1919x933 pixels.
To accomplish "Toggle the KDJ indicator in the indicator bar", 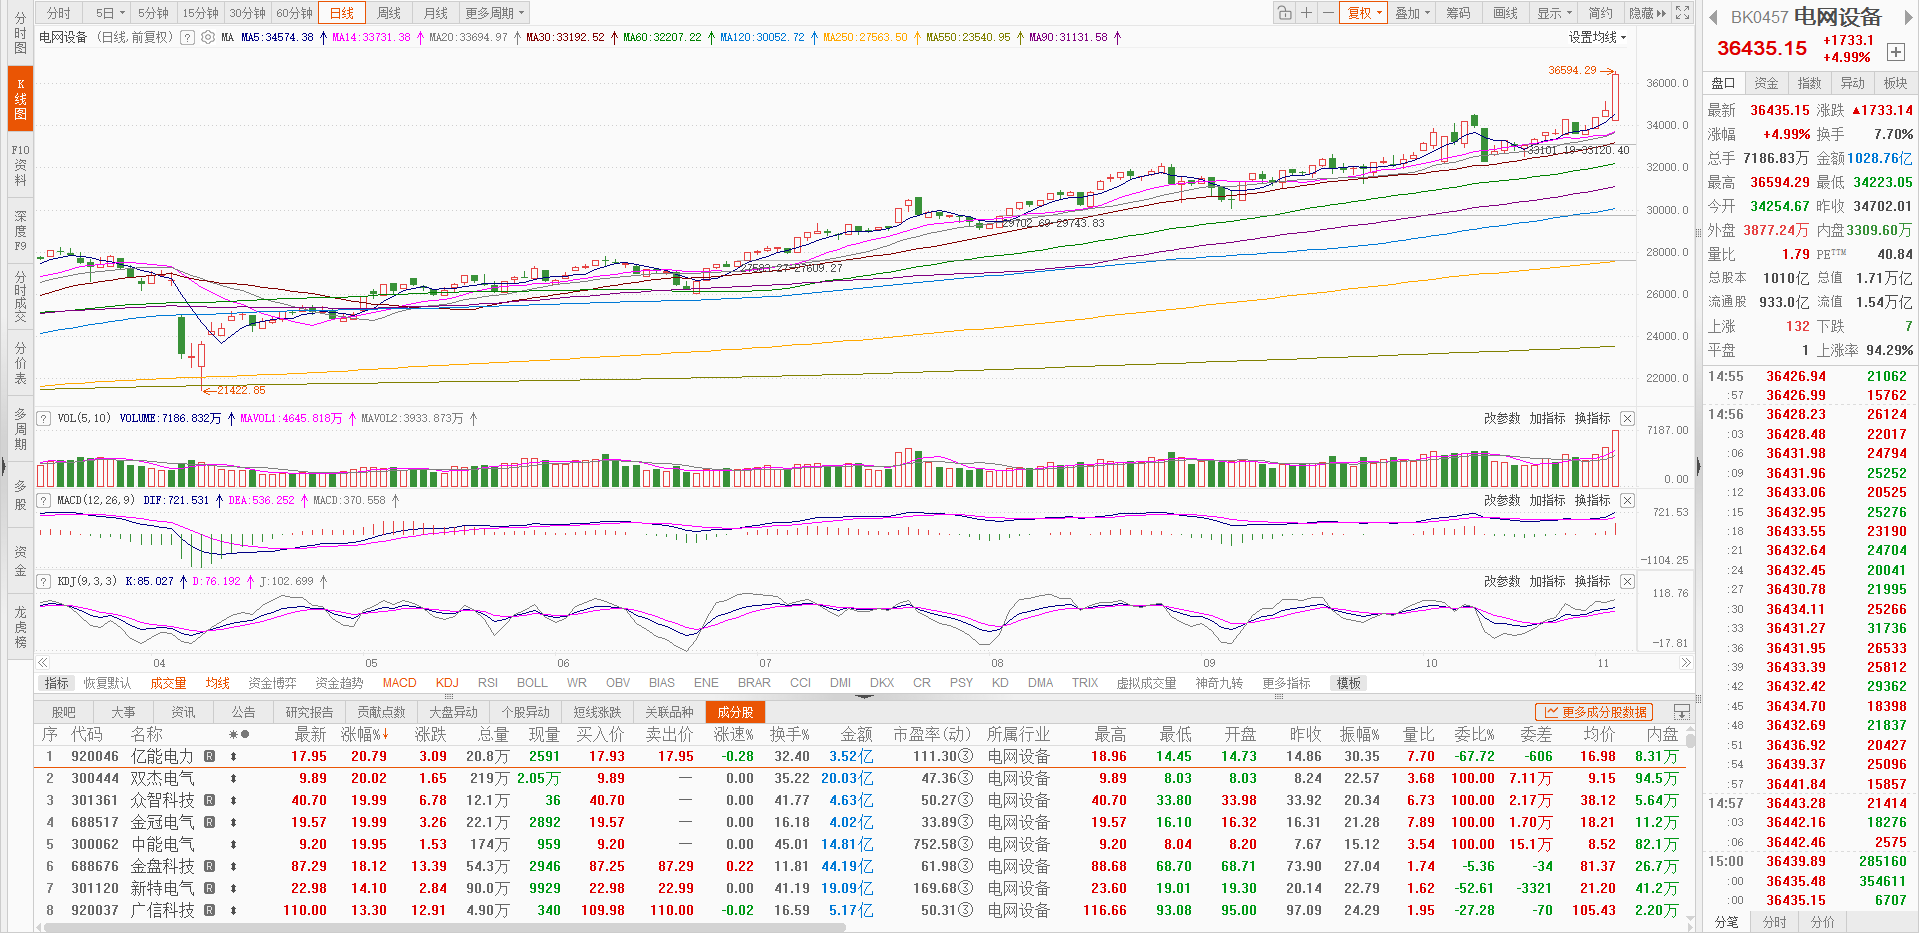I will tap(447, 683).
